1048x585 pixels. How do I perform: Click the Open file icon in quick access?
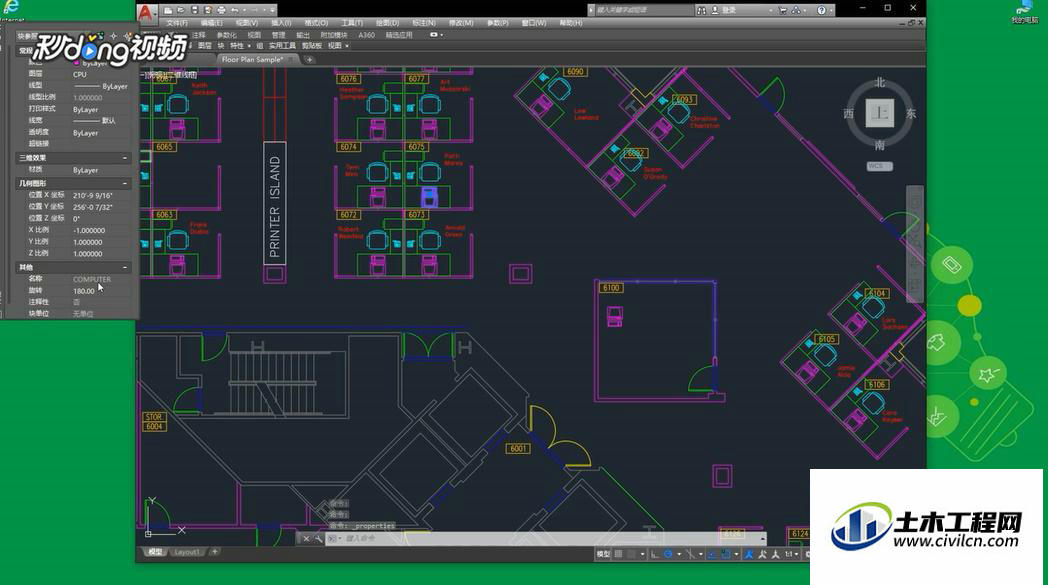(181, 10)
